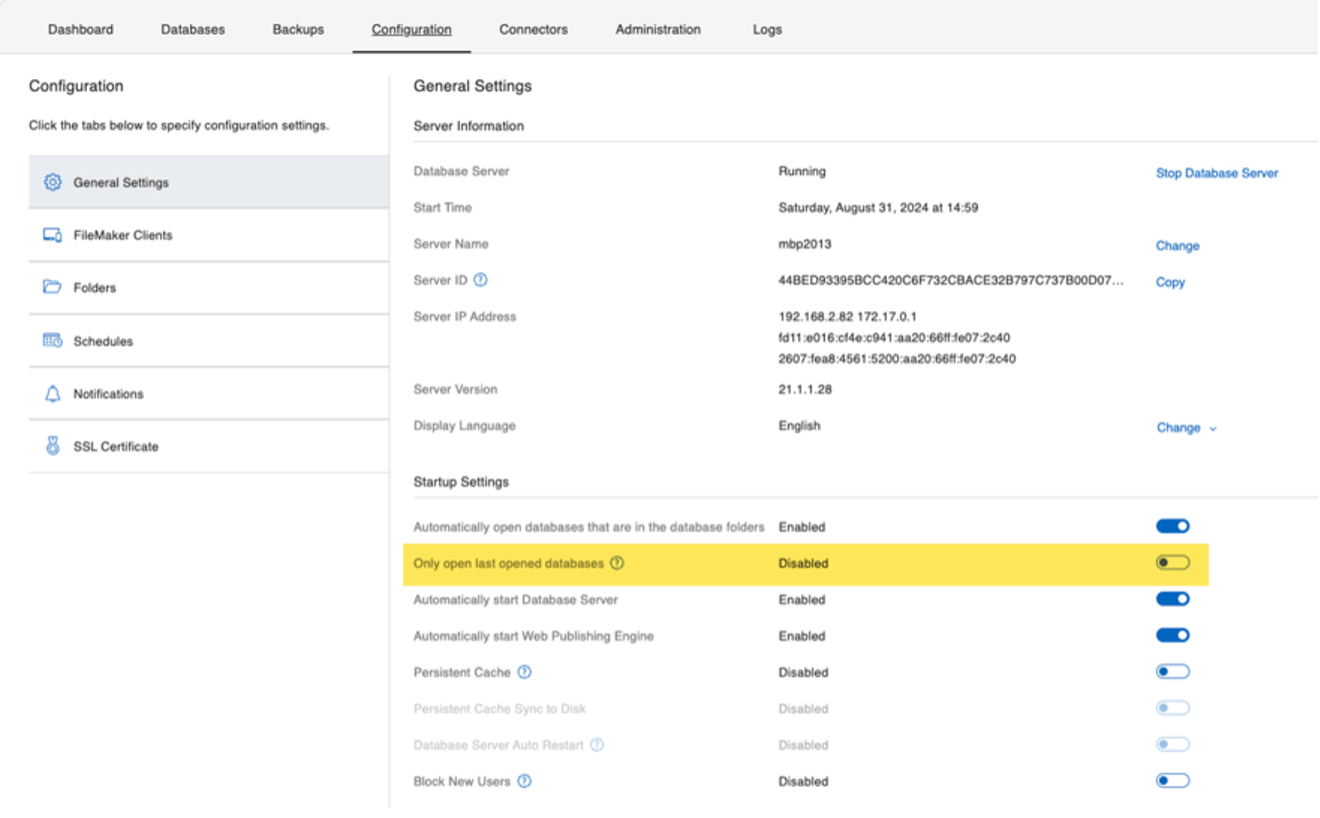Open the Schedules settings section
The width and height of the screenshot is (1320, 818).
tap(209, 341)
